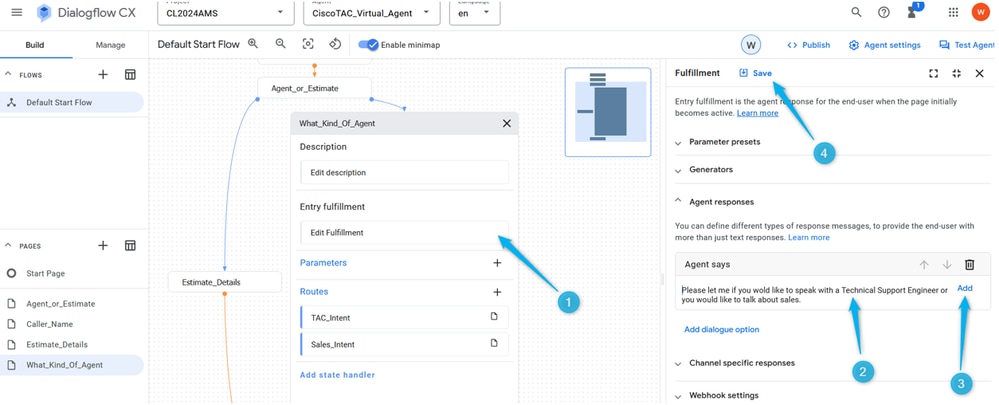
Task: Open the Project CL2024AMS dropdown
Action: coord(226,13)
